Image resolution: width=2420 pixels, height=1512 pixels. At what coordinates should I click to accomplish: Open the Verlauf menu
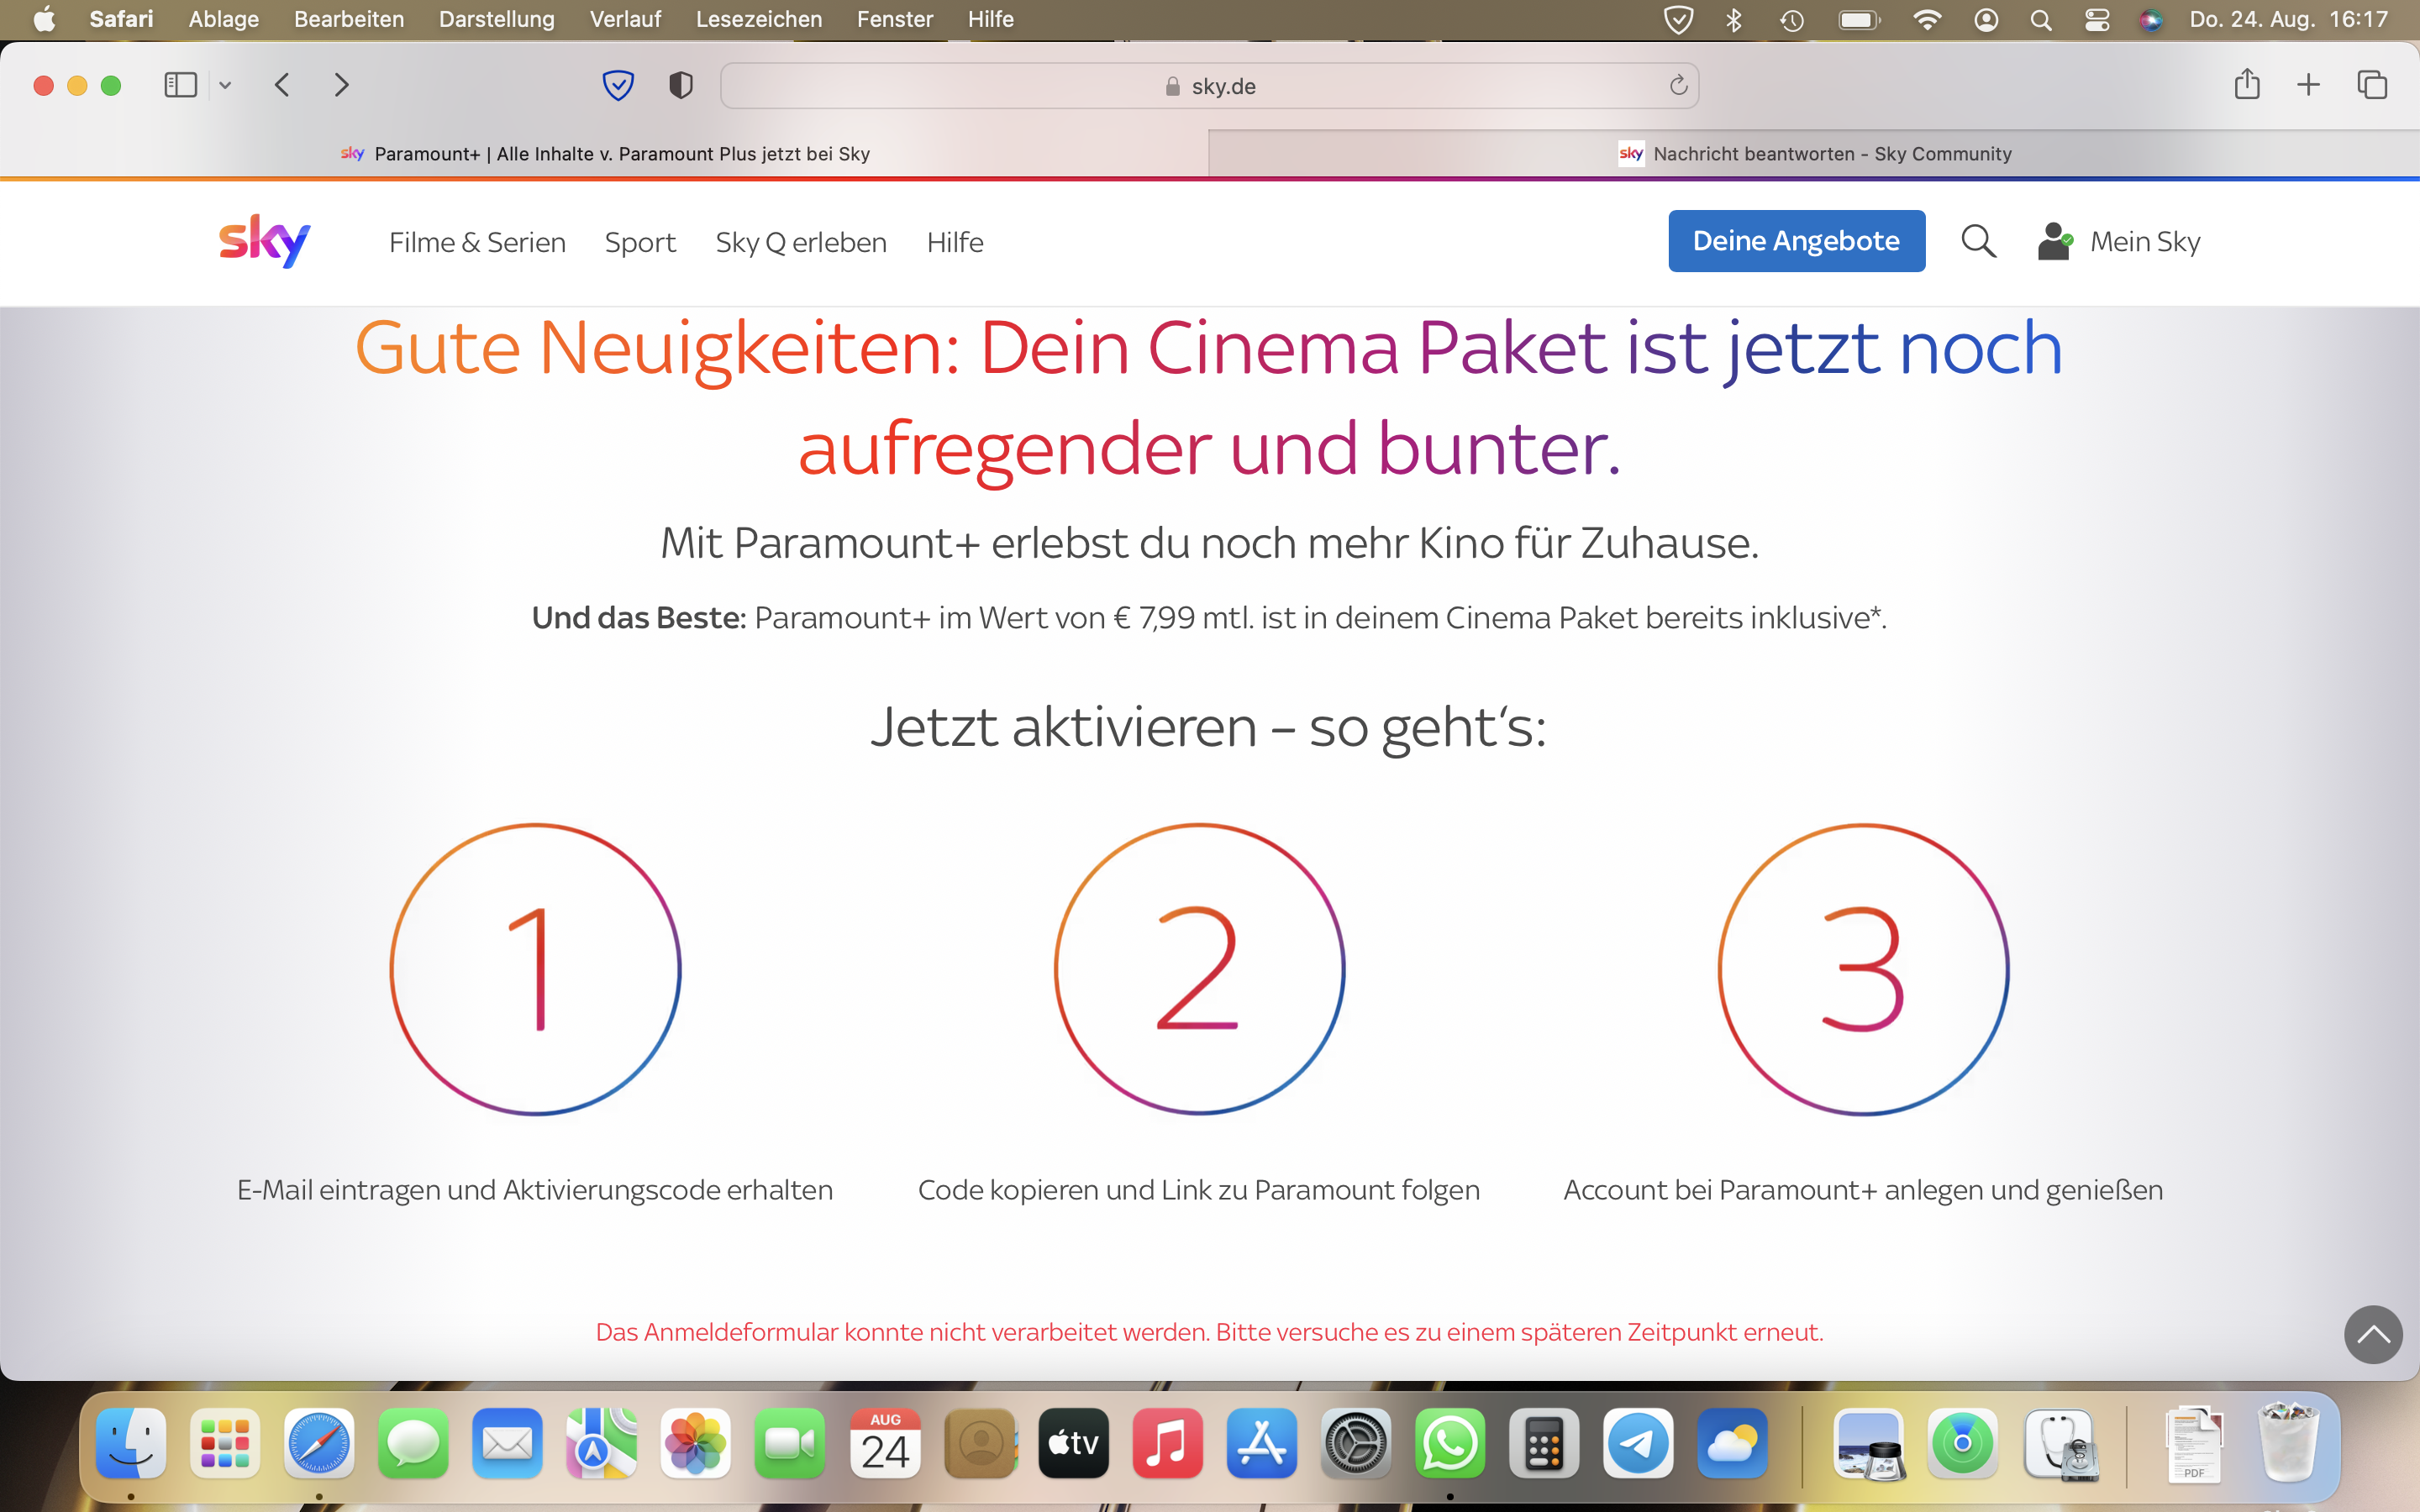pyautogui.click(x=624, y=19)
